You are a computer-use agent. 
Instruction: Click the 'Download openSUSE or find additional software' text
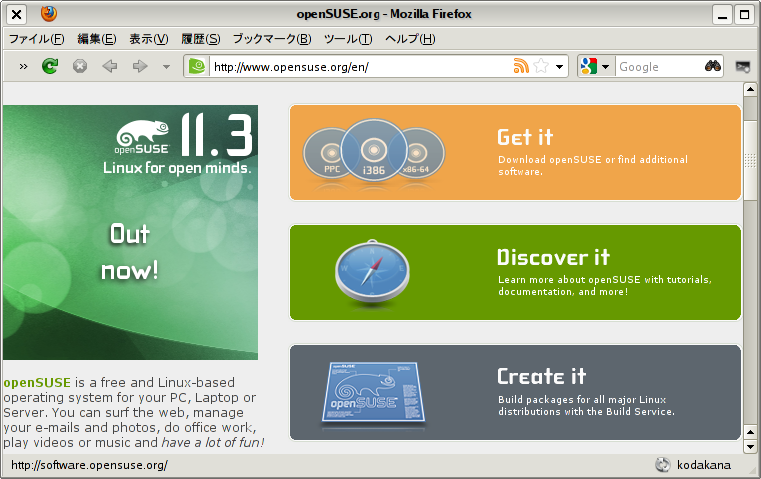593,165
